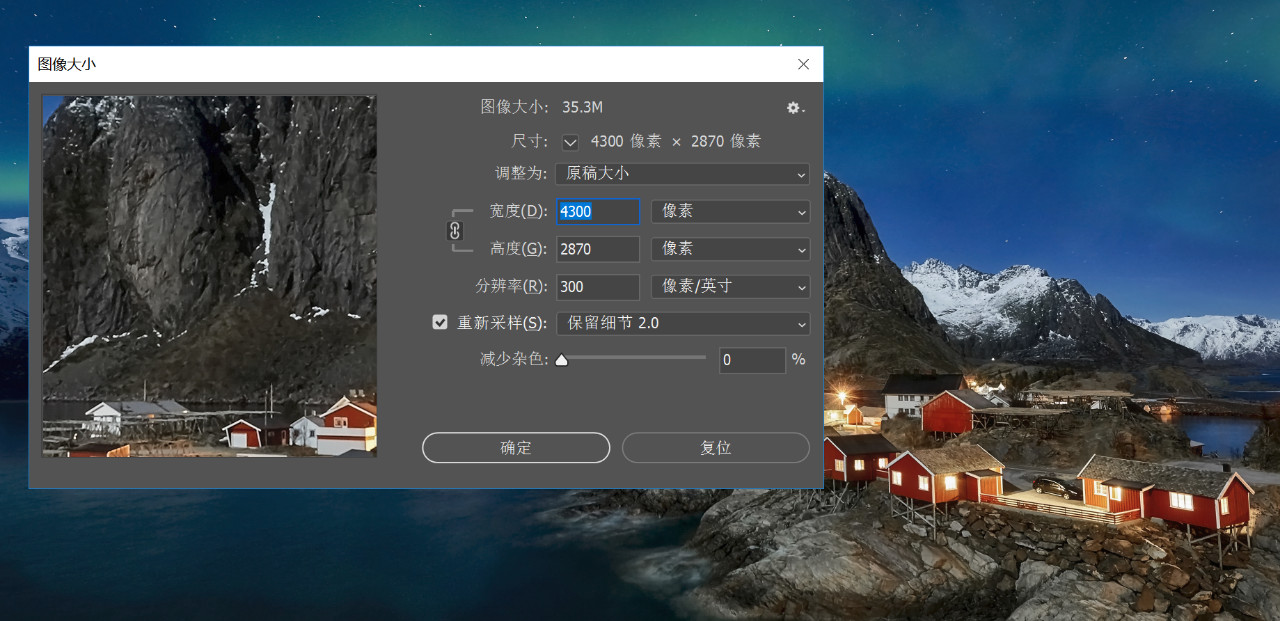1280x621 pixels.
Task: Click the 减少杂色 percentage field
Action: click(x=751, y=360)
